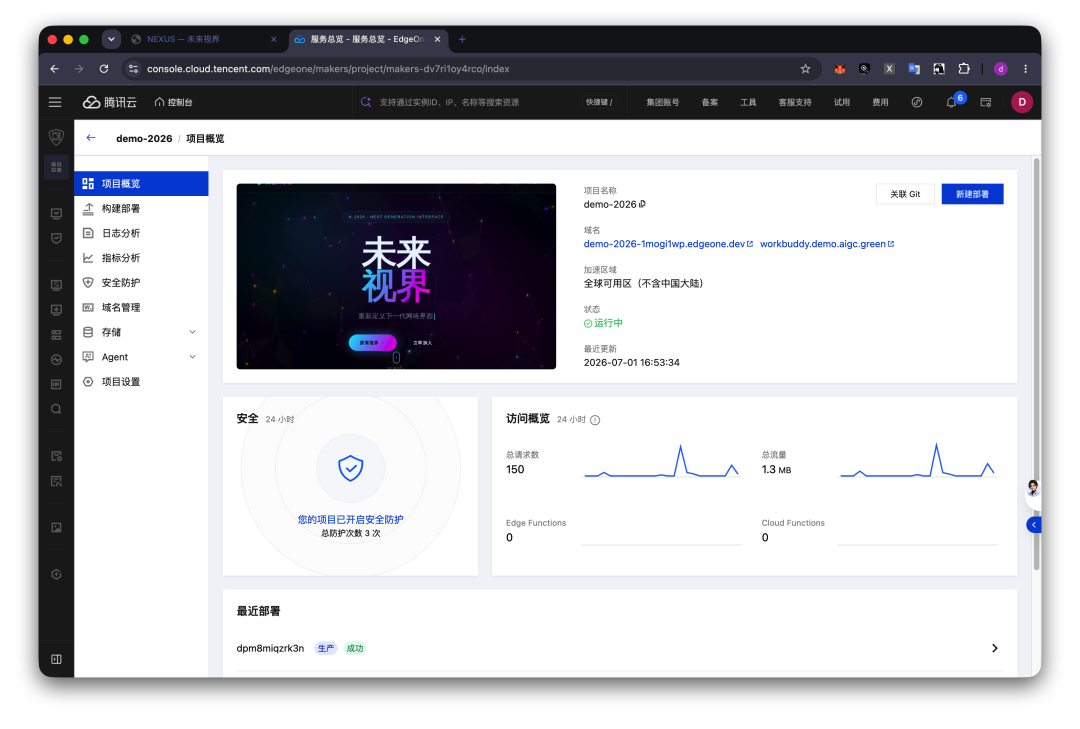Click the 新建部署 button
This screenshot has height=729, width=1080.
pos(972,194)
